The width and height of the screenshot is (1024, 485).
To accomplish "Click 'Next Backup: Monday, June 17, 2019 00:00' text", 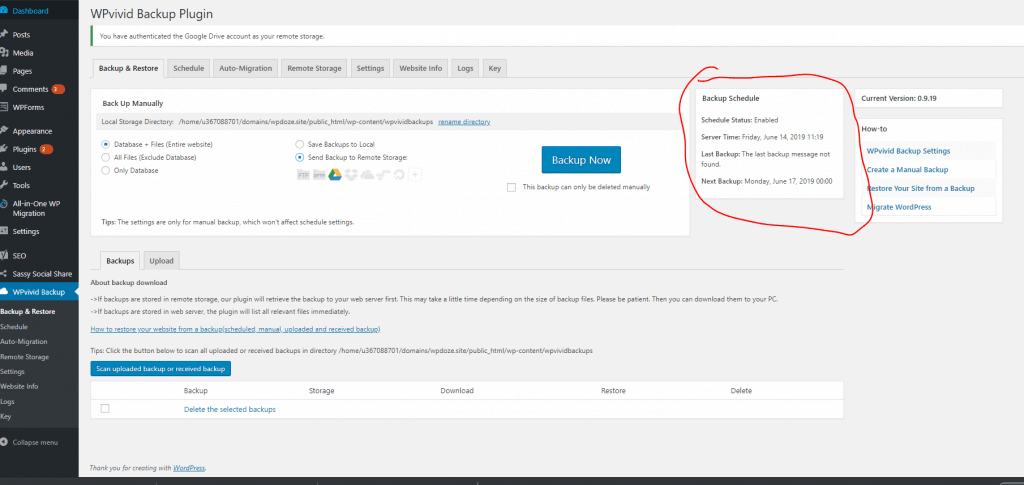I will tap(767, 181).
